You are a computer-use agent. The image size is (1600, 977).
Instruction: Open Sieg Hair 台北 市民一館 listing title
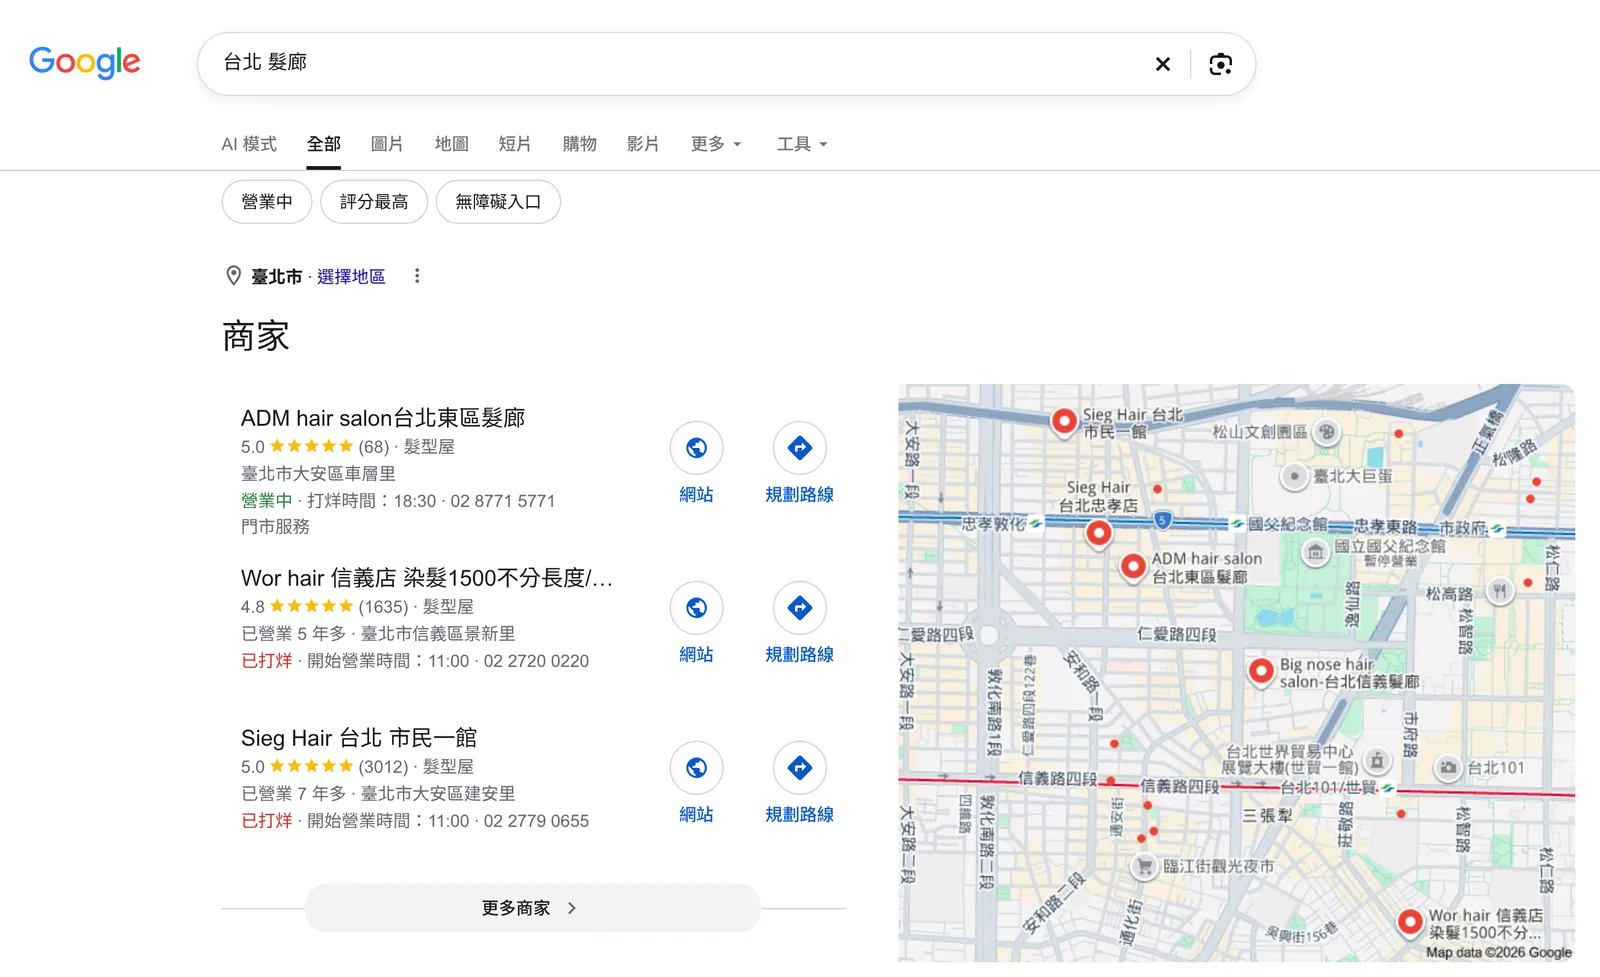tap(359, 738)
